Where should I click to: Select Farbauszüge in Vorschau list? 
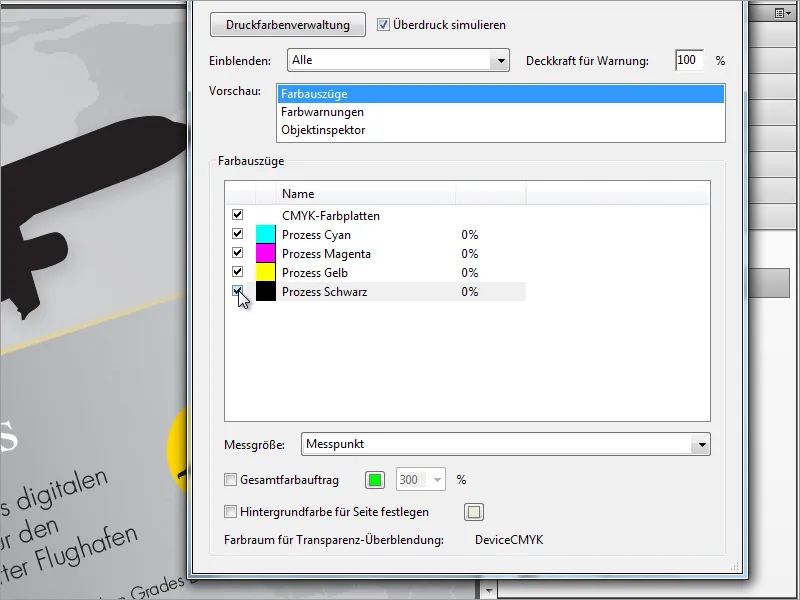click(x=501, y=94)
